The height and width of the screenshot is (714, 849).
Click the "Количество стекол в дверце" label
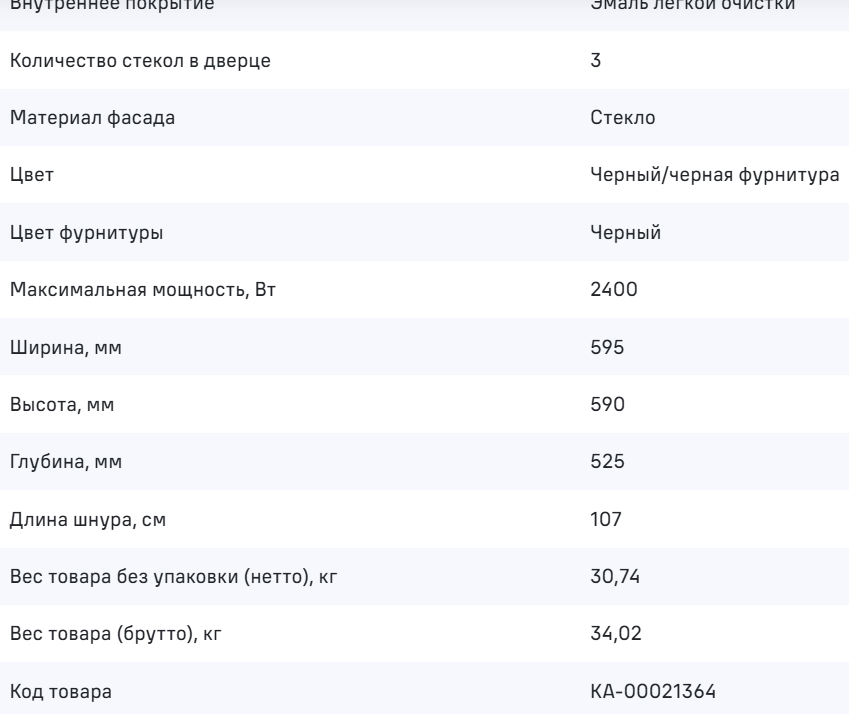(x=140, y=60)
